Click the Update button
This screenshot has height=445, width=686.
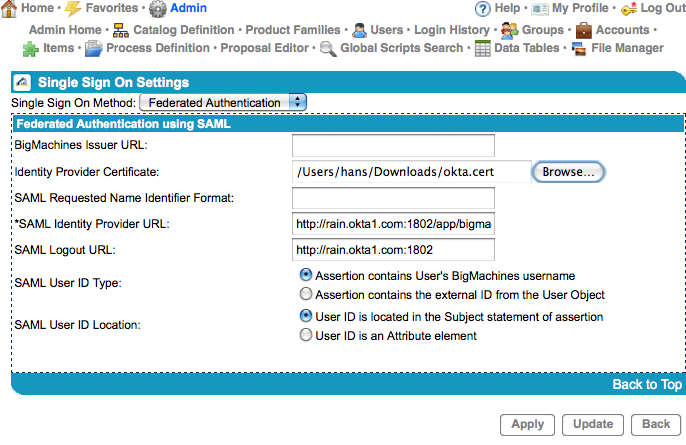(593, 424)
